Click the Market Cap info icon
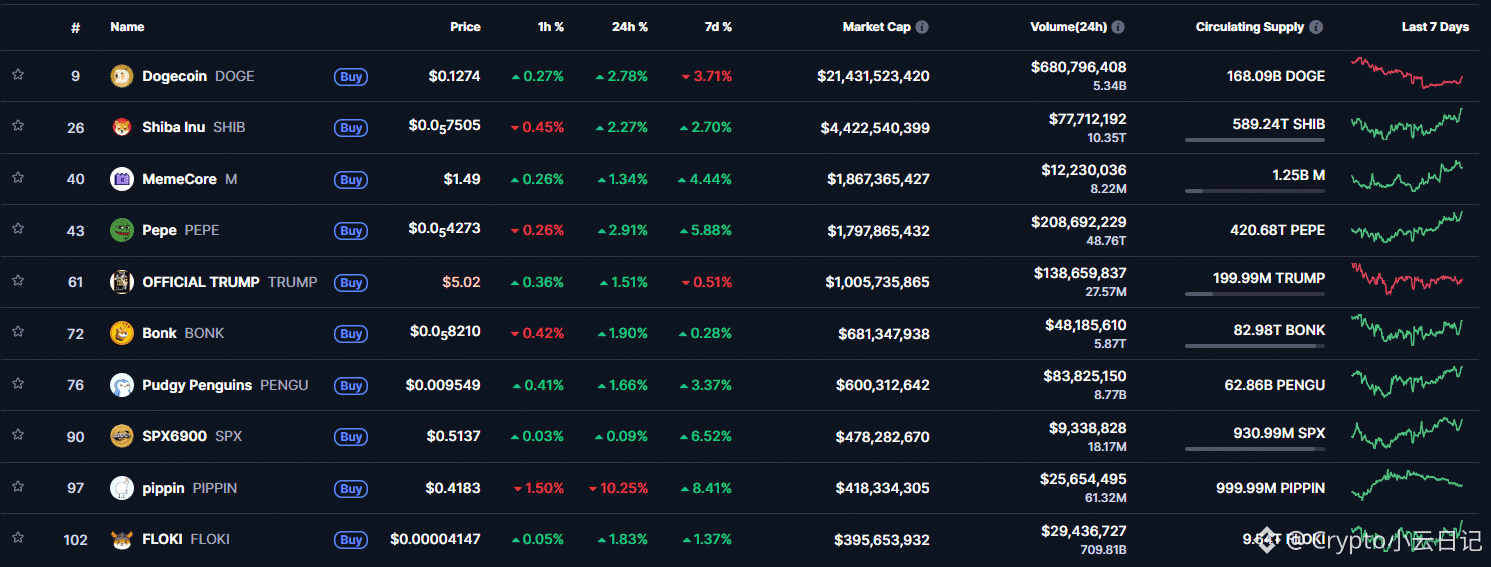Viewport: 1491px width, 567px height. pyautogui.click(x=922, y=27)
